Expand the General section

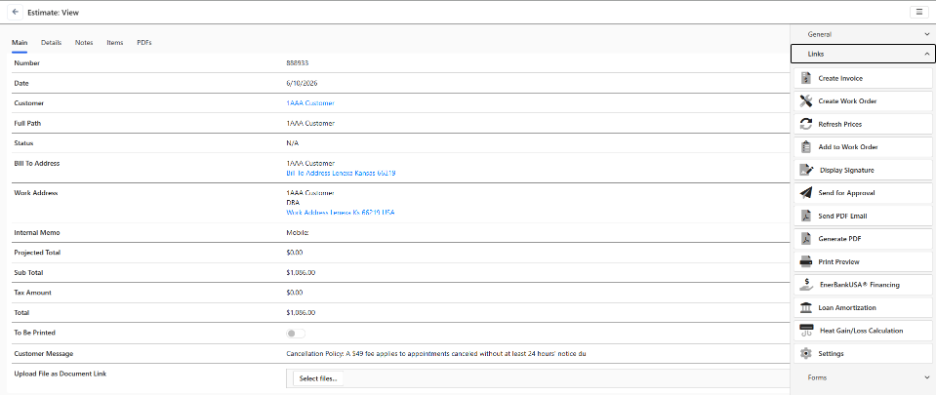pyautogui.click(x=863, y=35)
